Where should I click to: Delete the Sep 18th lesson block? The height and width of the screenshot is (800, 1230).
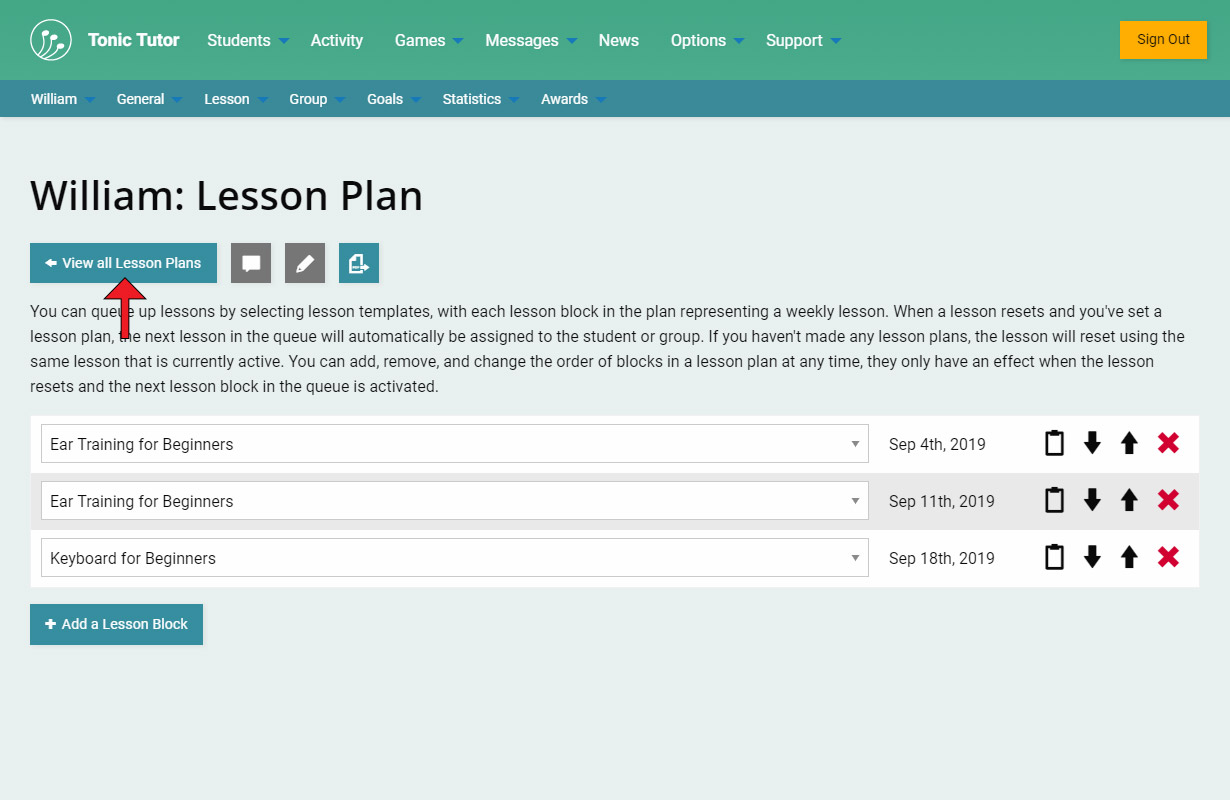point(1168,557)
